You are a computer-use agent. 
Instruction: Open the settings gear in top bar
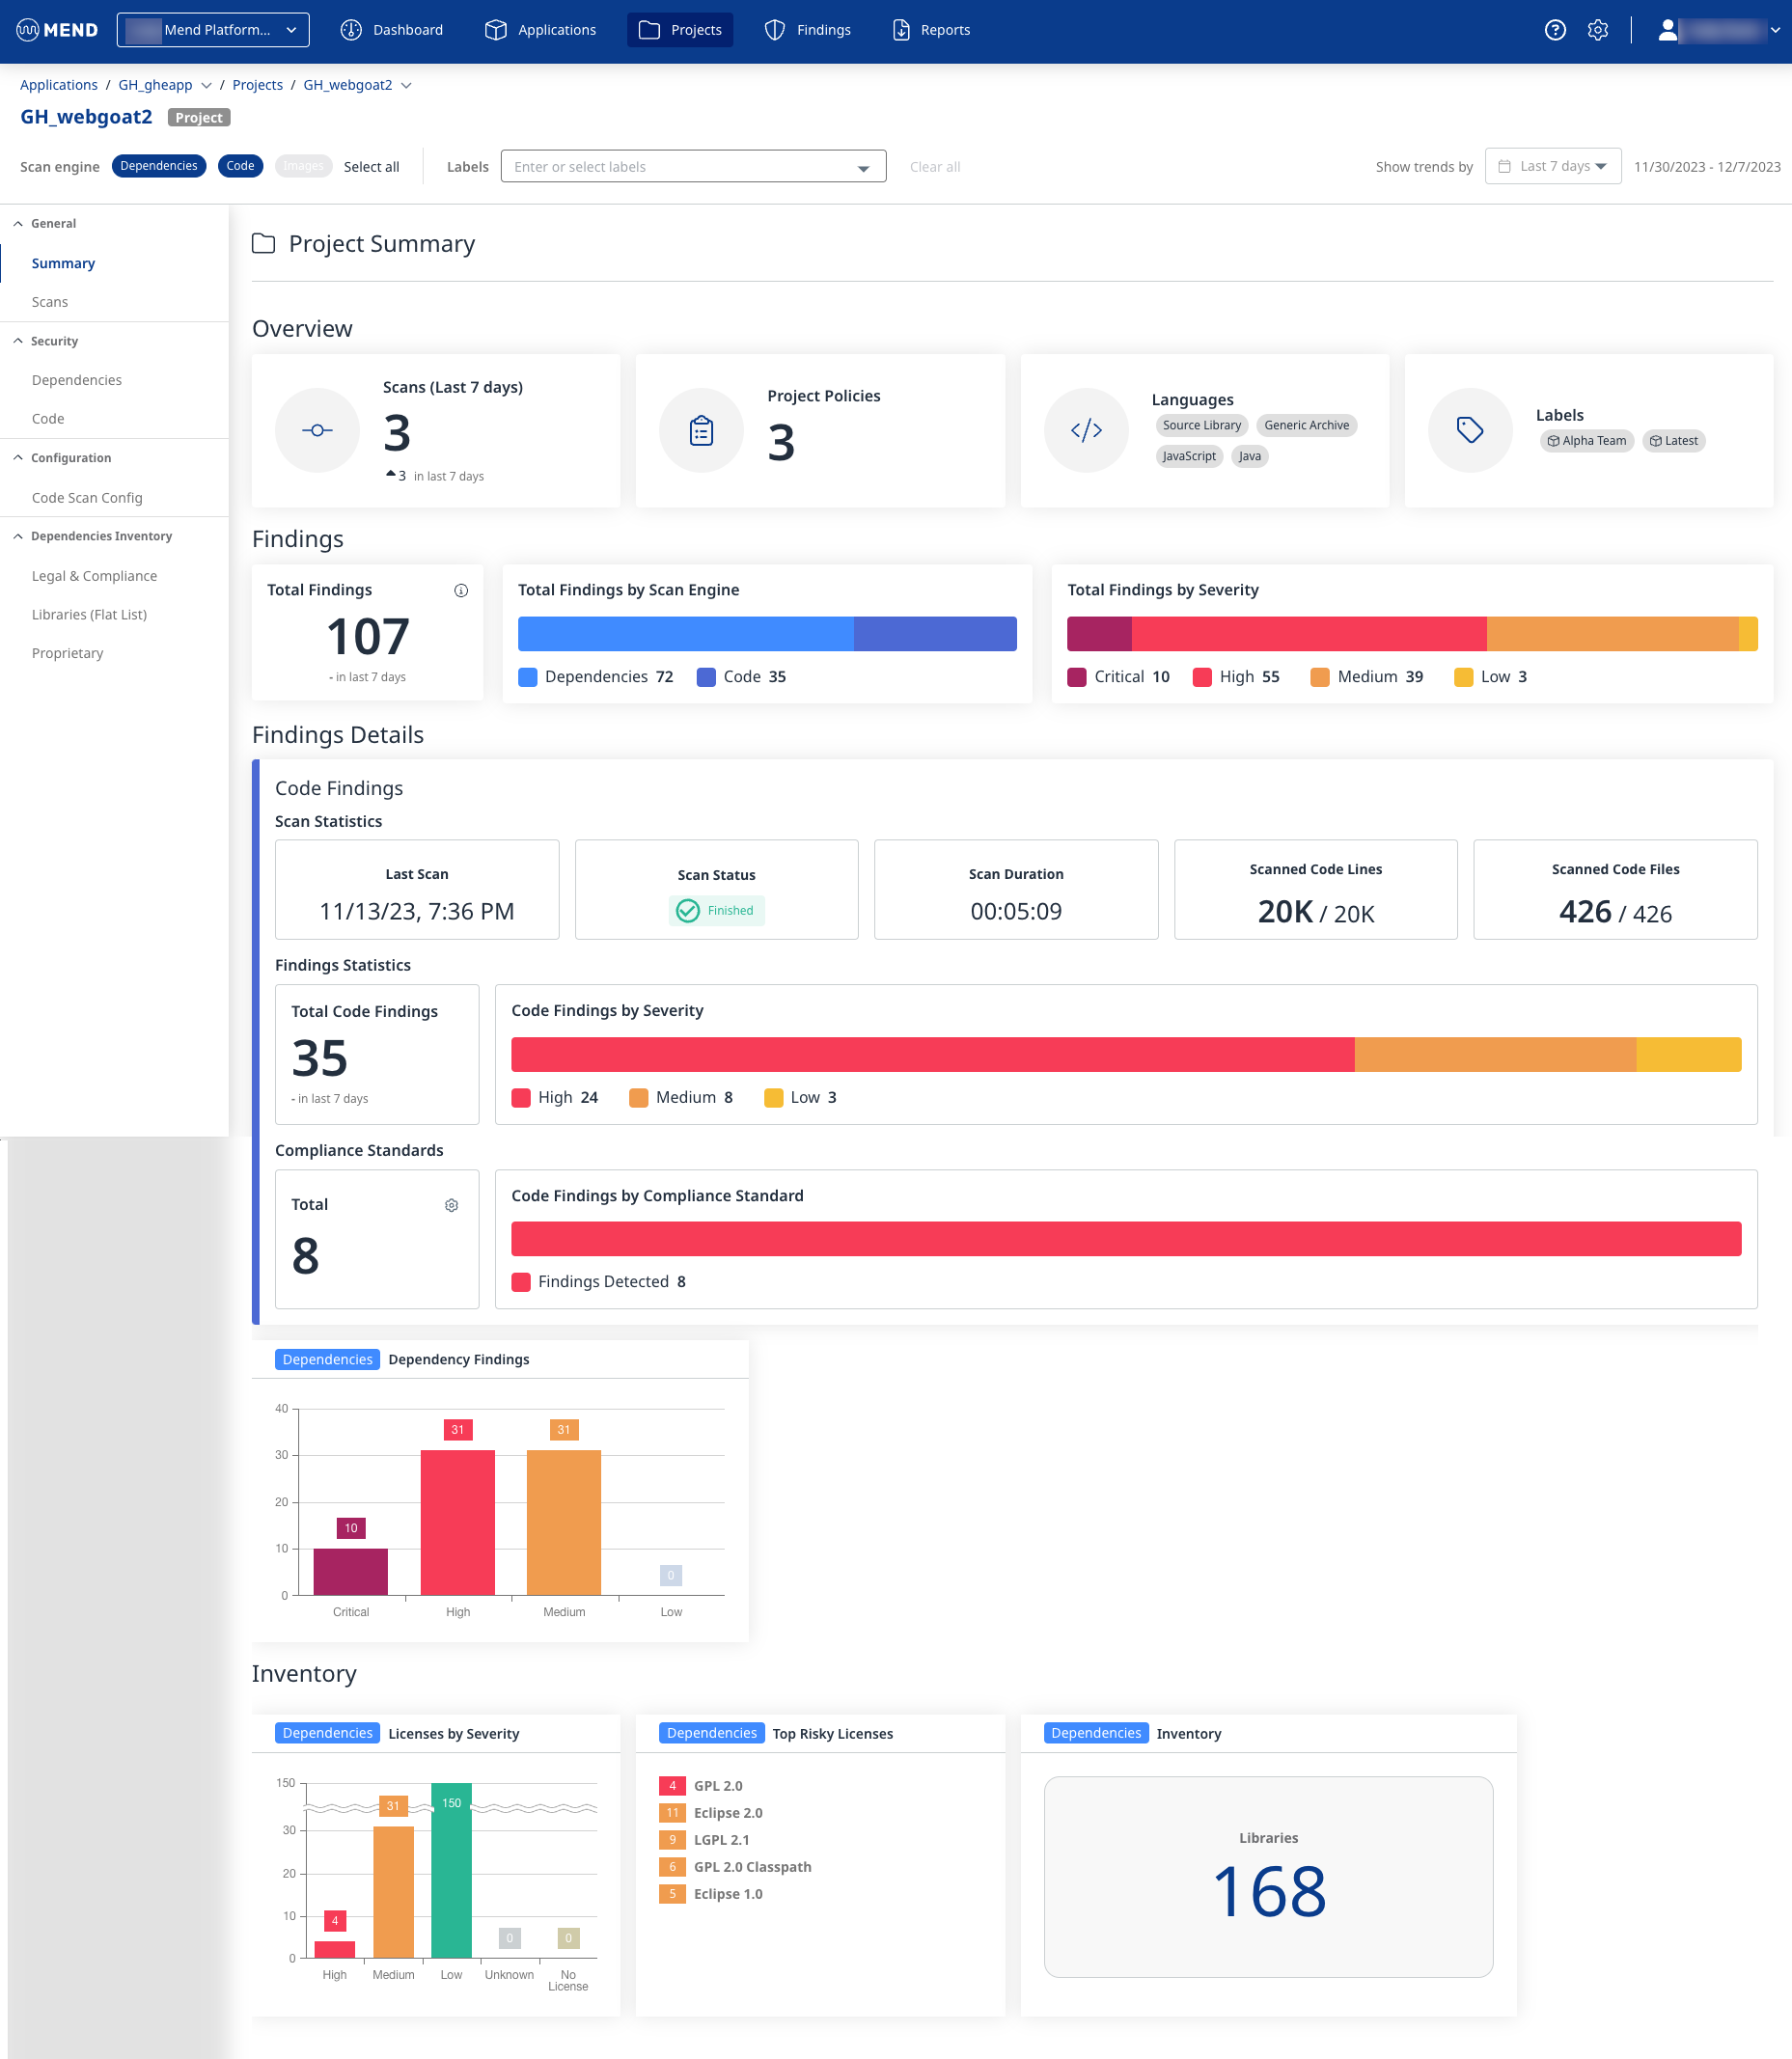point(1597,30)
